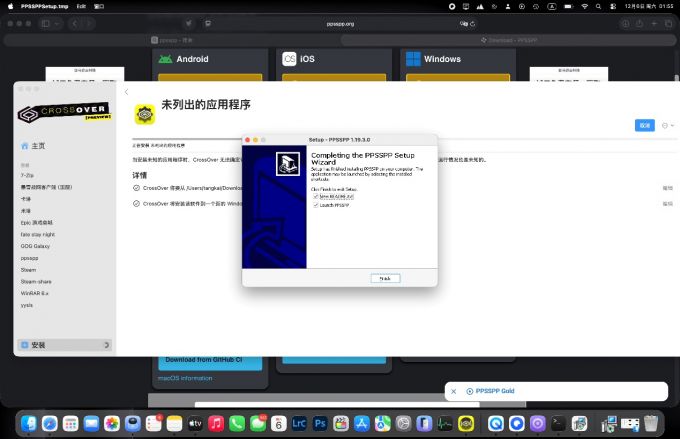680x439 pixels.
Task: Click check icon on second CrossOver detail row
Action: pyautogui.click(x=136, y=204)
